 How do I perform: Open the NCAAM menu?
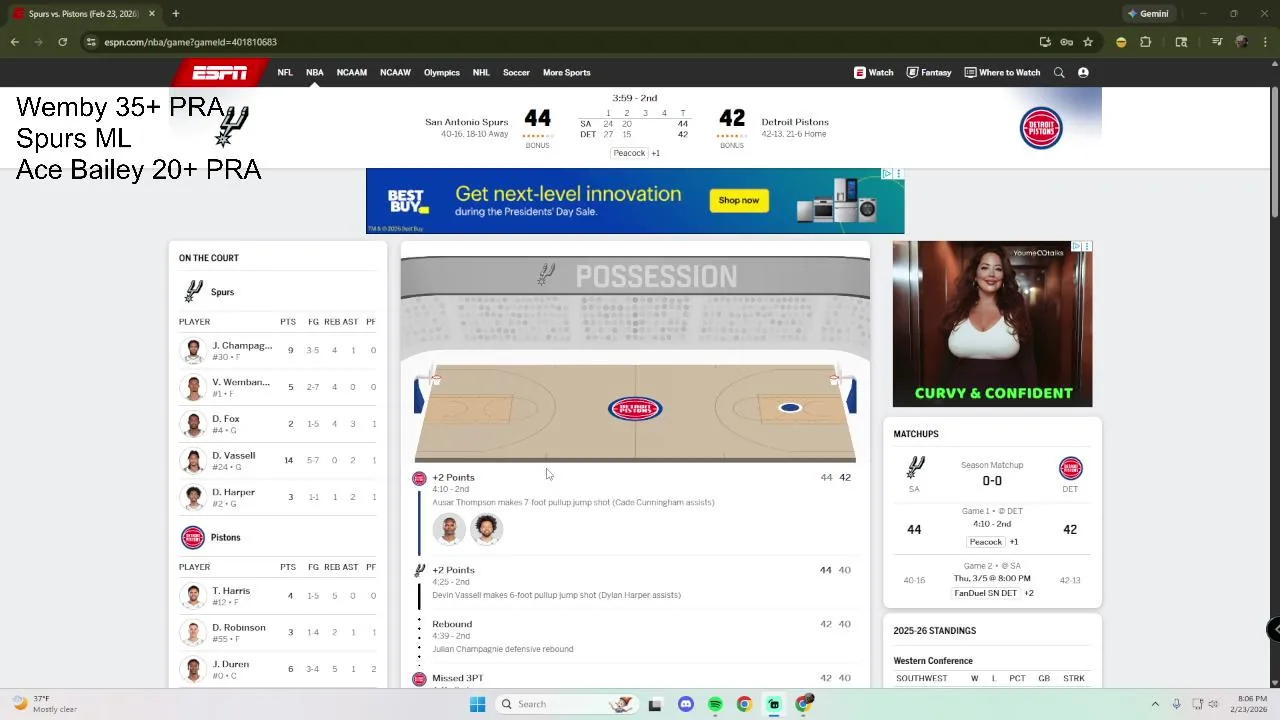pos(352,72)
